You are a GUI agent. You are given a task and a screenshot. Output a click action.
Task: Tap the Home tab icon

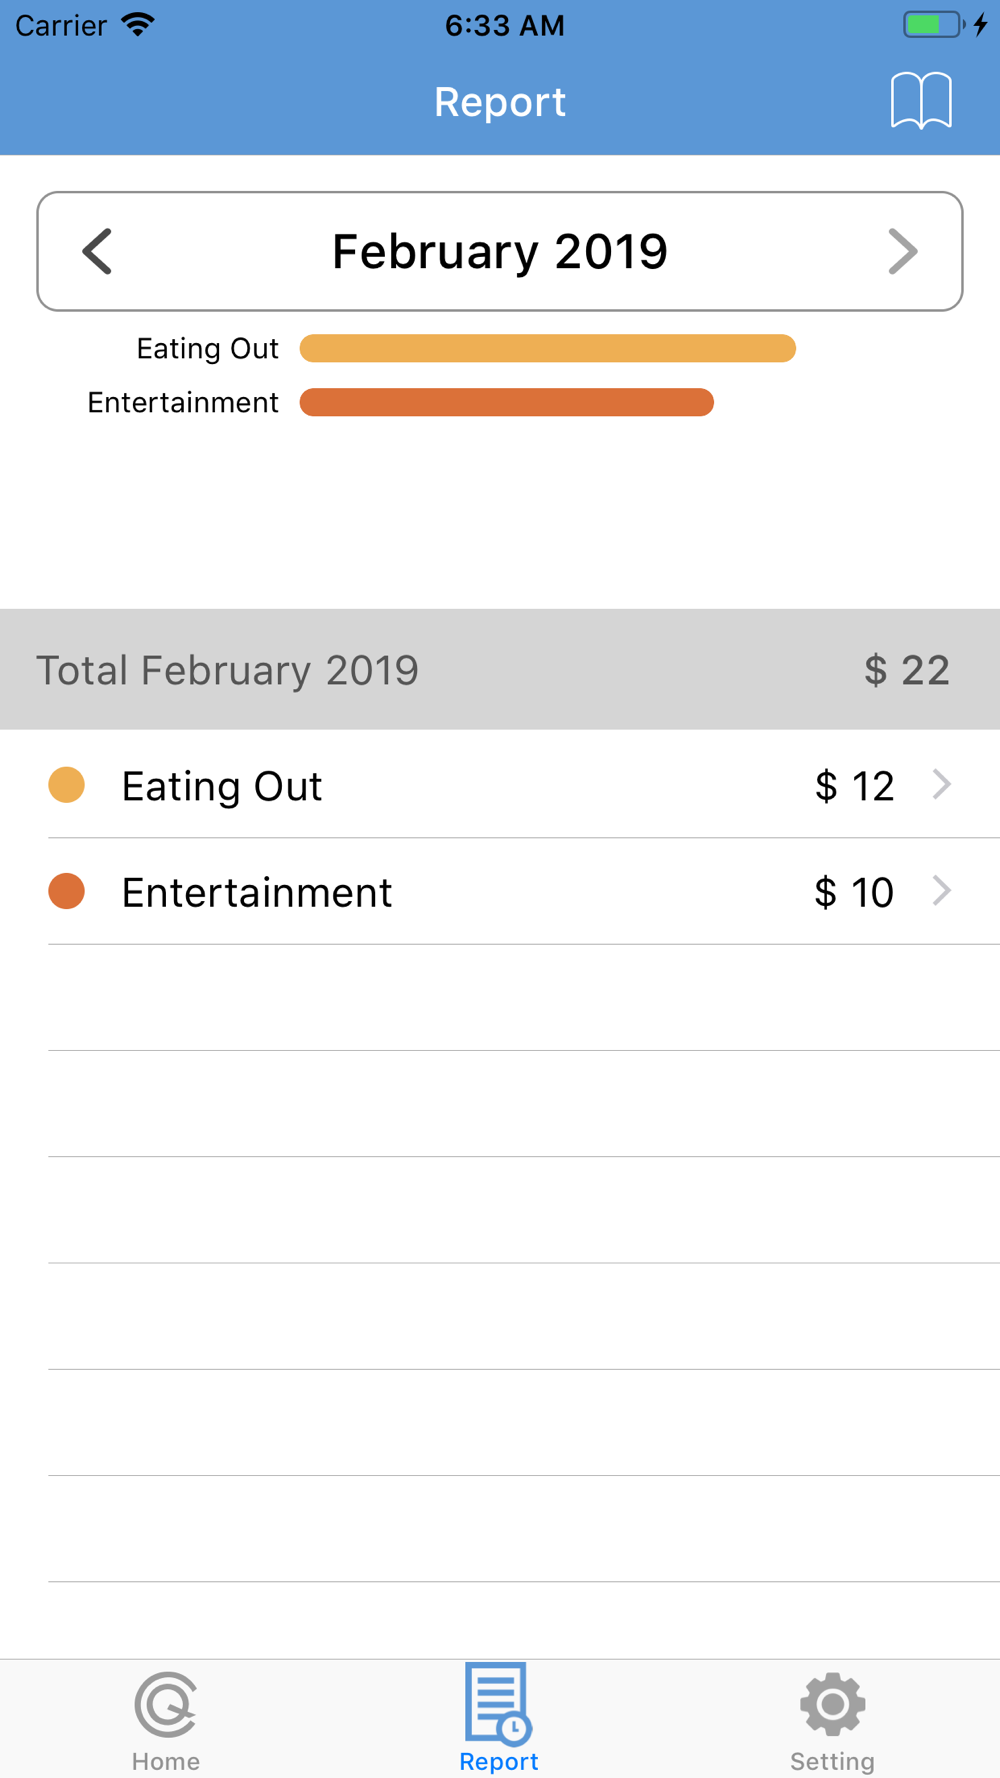(x=166, y=1704)
